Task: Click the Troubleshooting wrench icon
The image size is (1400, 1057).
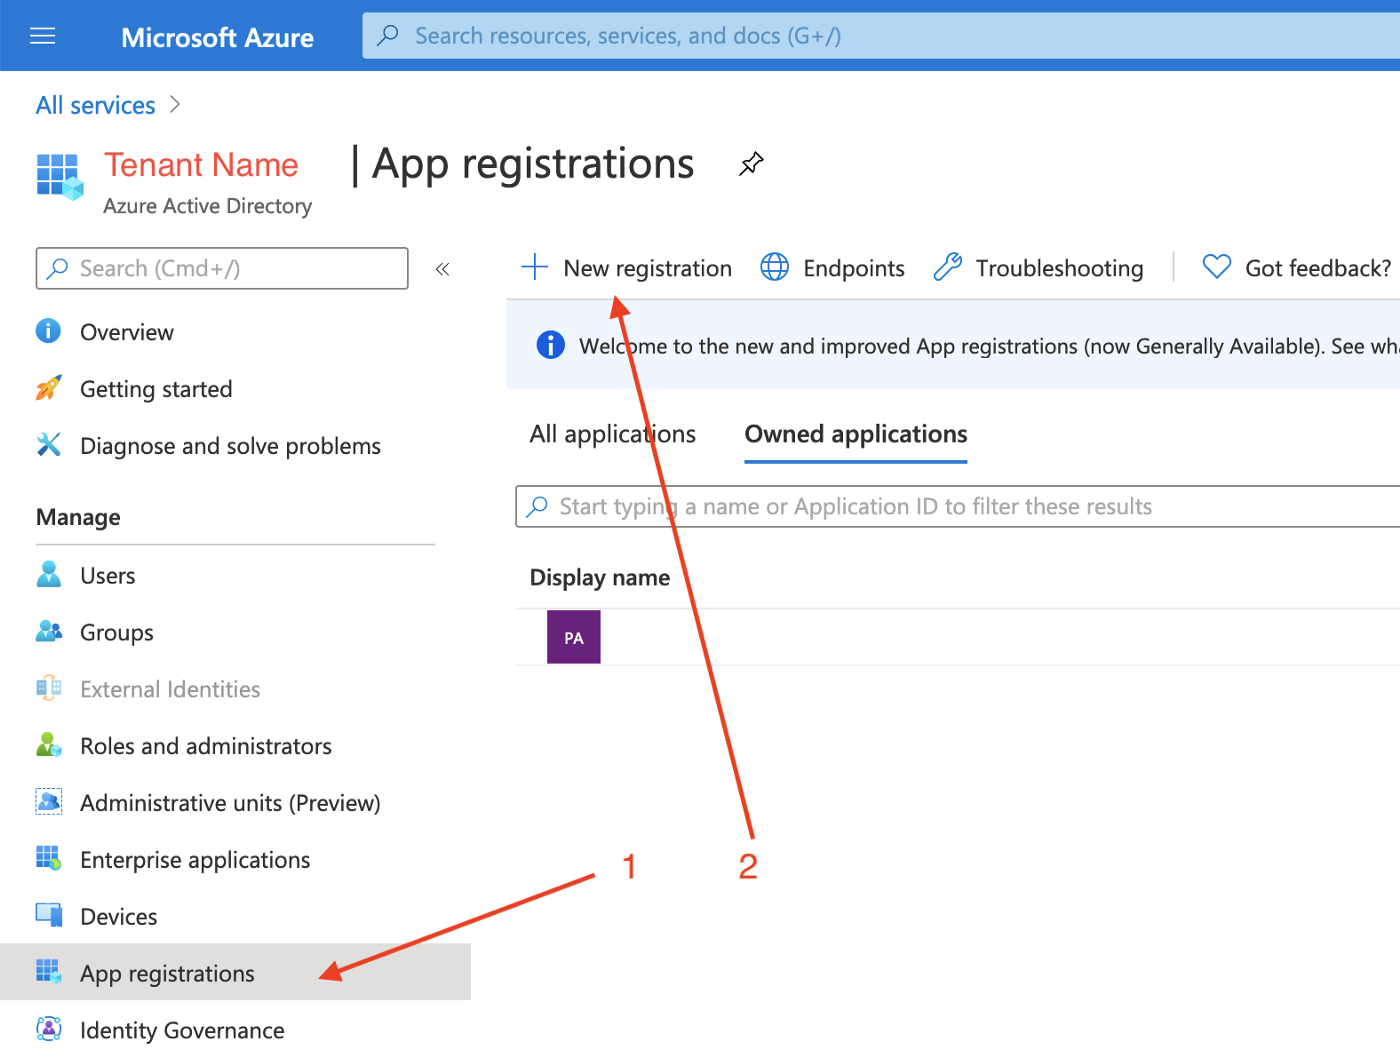Action: 947,267
